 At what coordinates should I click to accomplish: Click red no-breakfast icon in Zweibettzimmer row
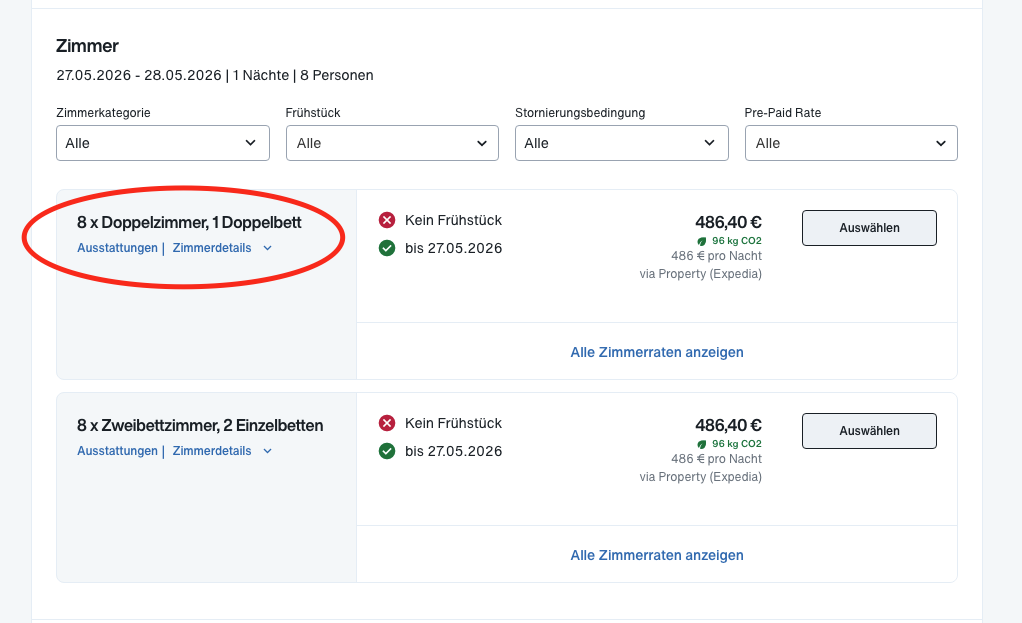(387, 423)
